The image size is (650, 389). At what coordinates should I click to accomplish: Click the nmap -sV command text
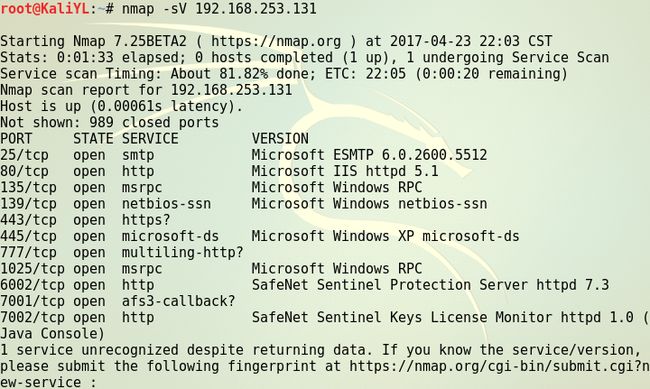[x=219, y=9]
